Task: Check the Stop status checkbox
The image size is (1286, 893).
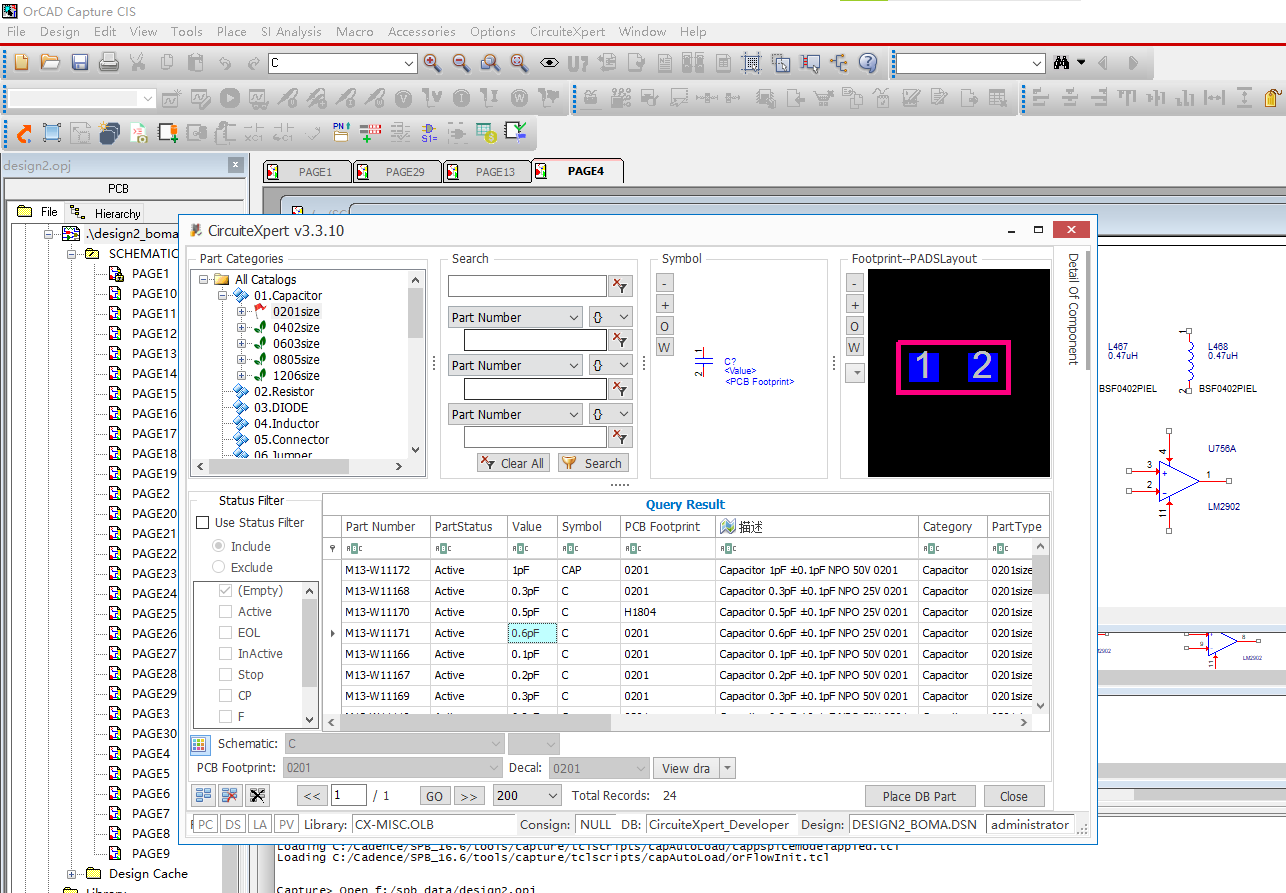Action: tap(225, 675)
